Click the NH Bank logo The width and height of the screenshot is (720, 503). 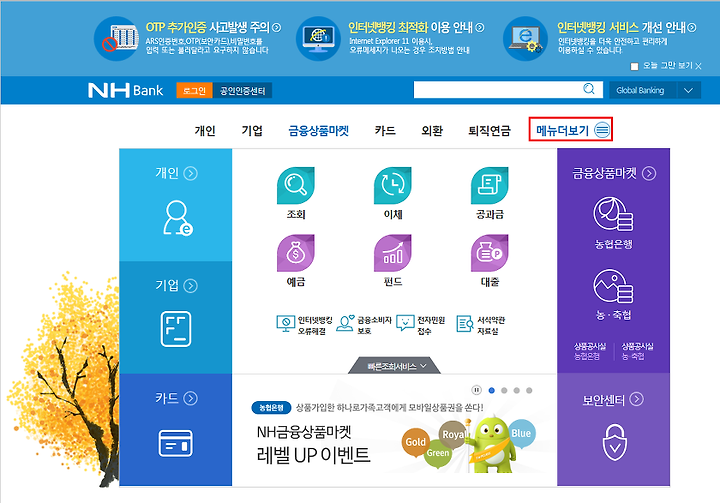tap(125, 90)
